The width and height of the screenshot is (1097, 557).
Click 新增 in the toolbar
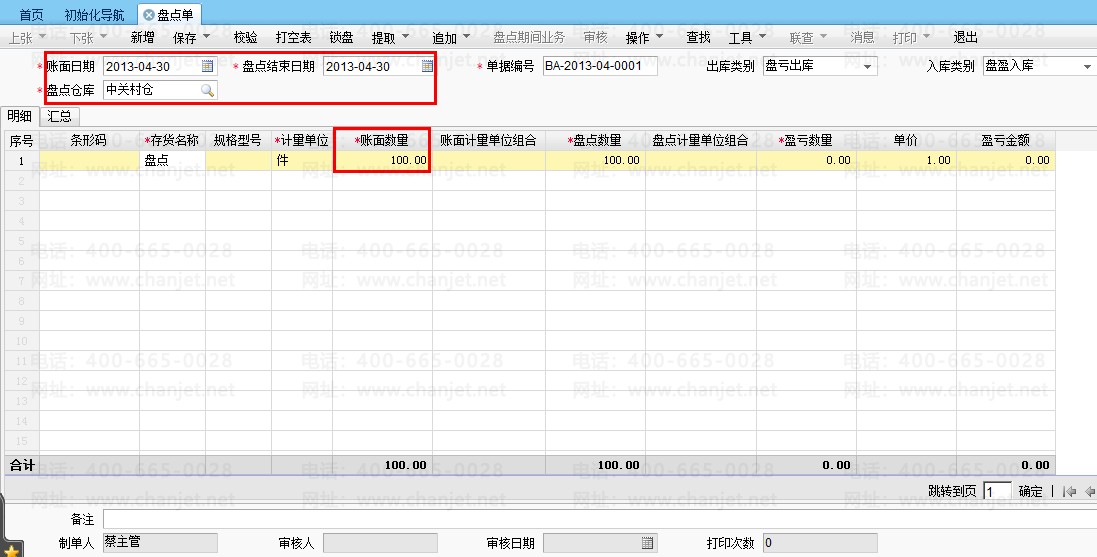point(142,37)
